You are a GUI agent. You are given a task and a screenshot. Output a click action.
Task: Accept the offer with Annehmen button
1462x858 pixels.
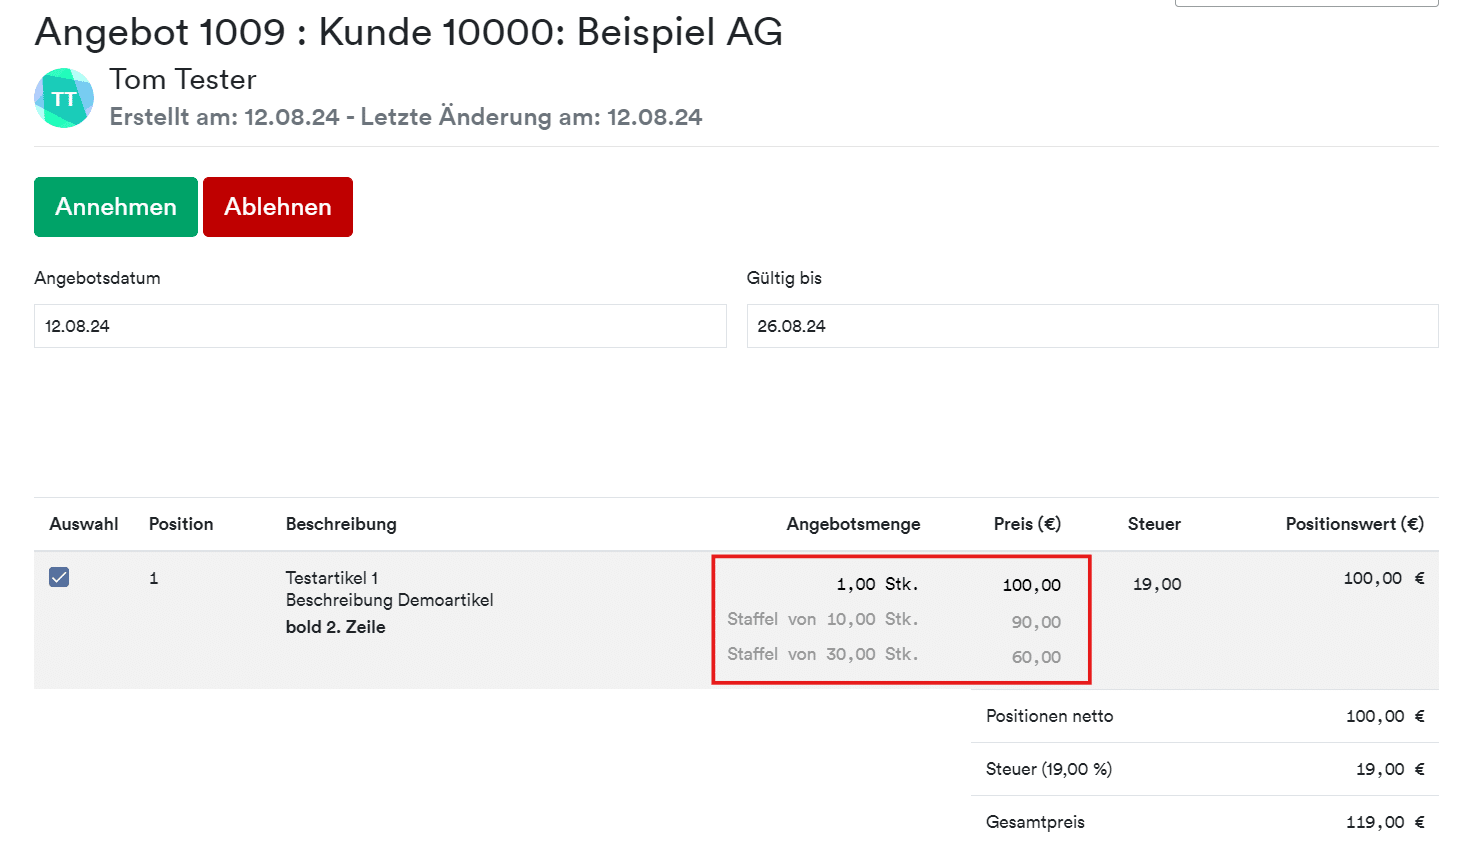pyautogui.click(x=116, y=207)
